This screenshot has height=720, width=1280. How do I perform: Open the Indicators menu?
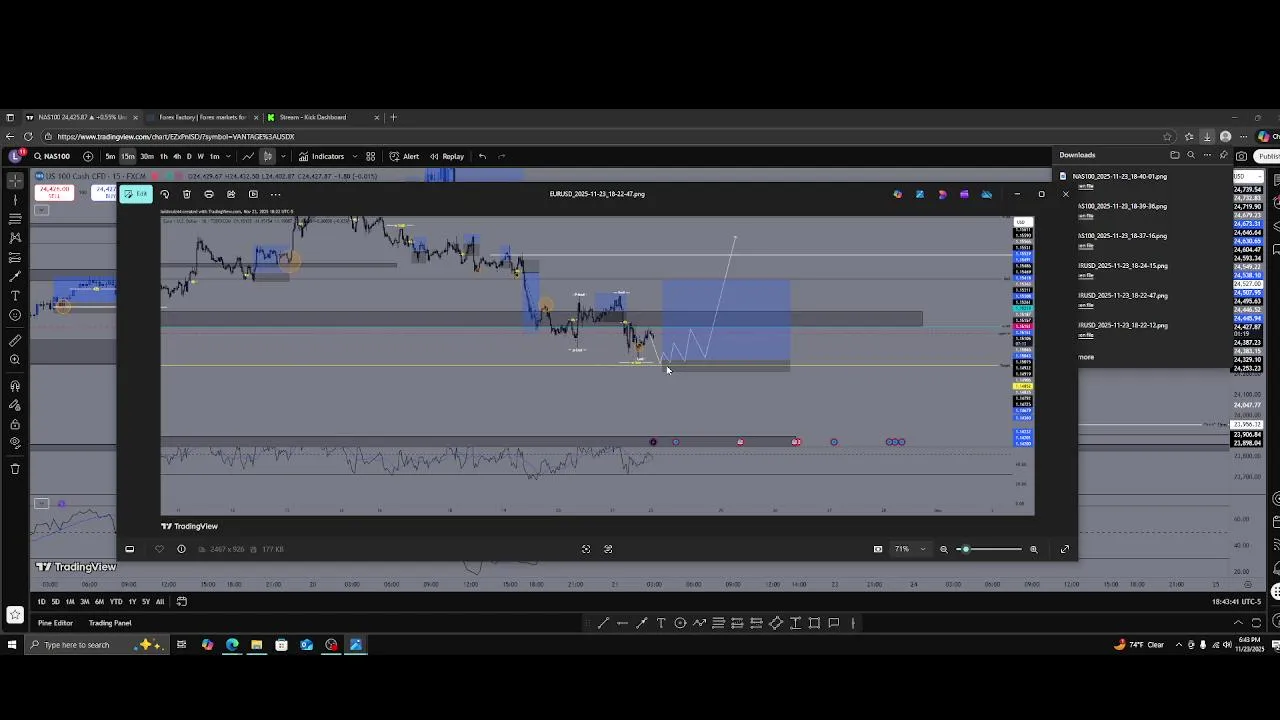322,156
